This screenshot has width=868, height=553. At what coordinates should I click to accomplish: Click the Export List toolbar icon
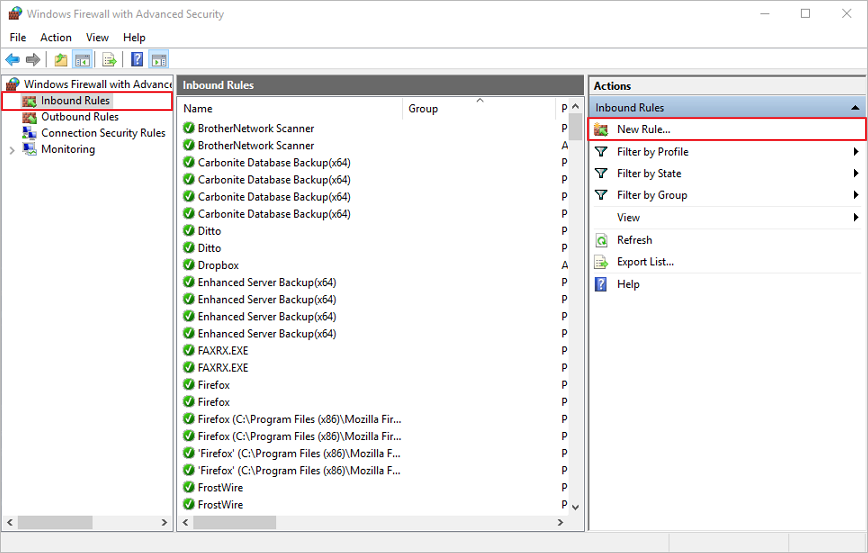[x=109, y=60]
